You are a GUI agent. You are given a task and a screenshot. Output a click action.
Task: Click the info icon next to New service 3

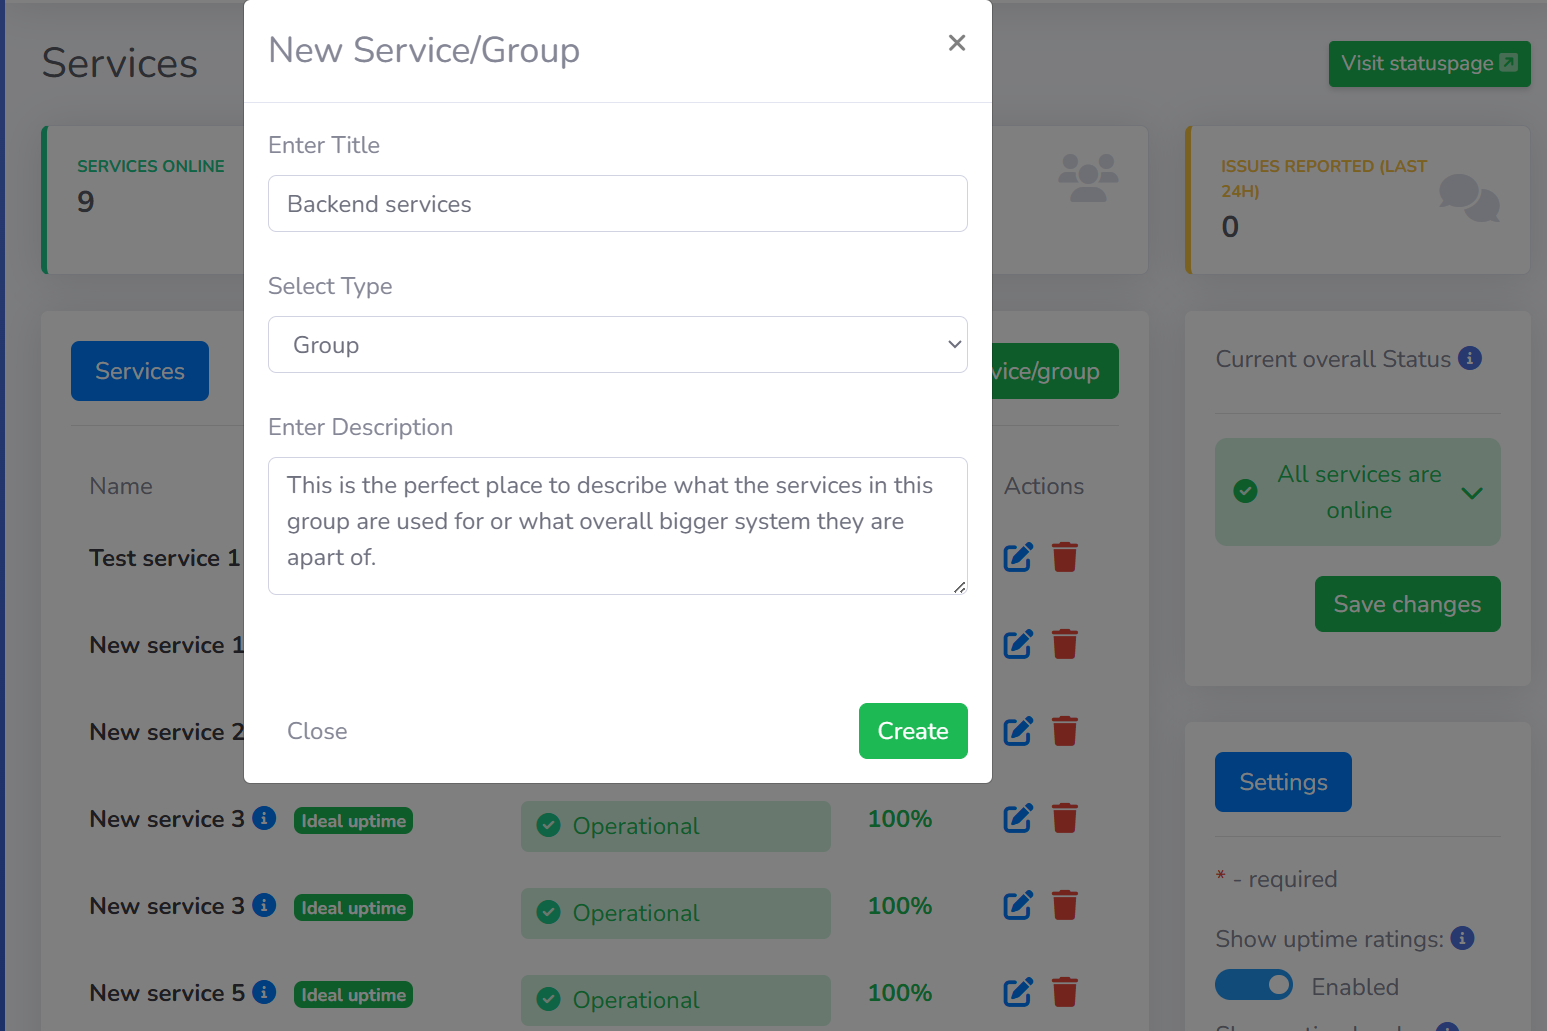click(264, 818)
